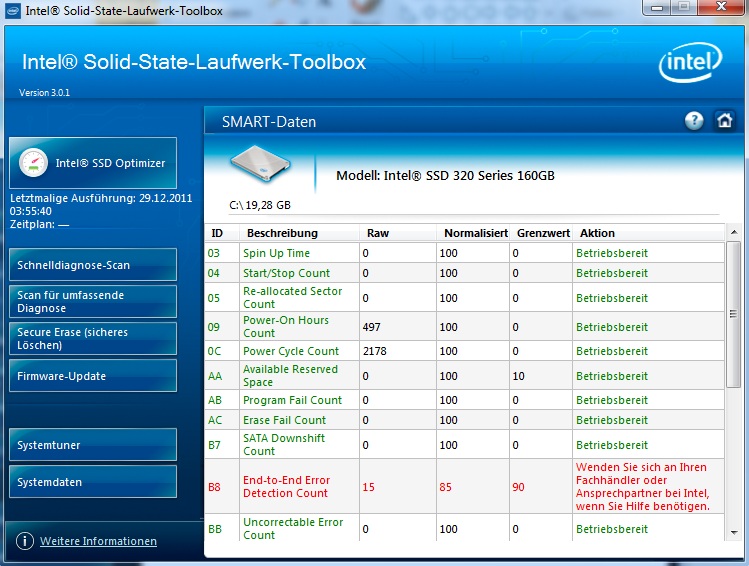Click raw value 497

click(x=372, y=327)
